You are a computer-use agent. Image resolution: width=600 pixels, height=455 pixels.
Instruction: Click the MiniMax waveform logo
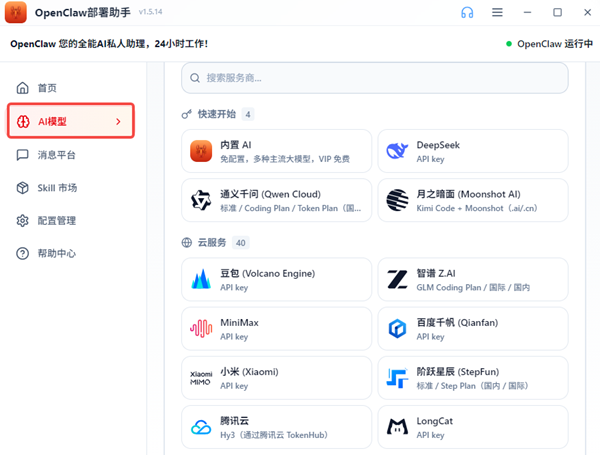[201, 329]
